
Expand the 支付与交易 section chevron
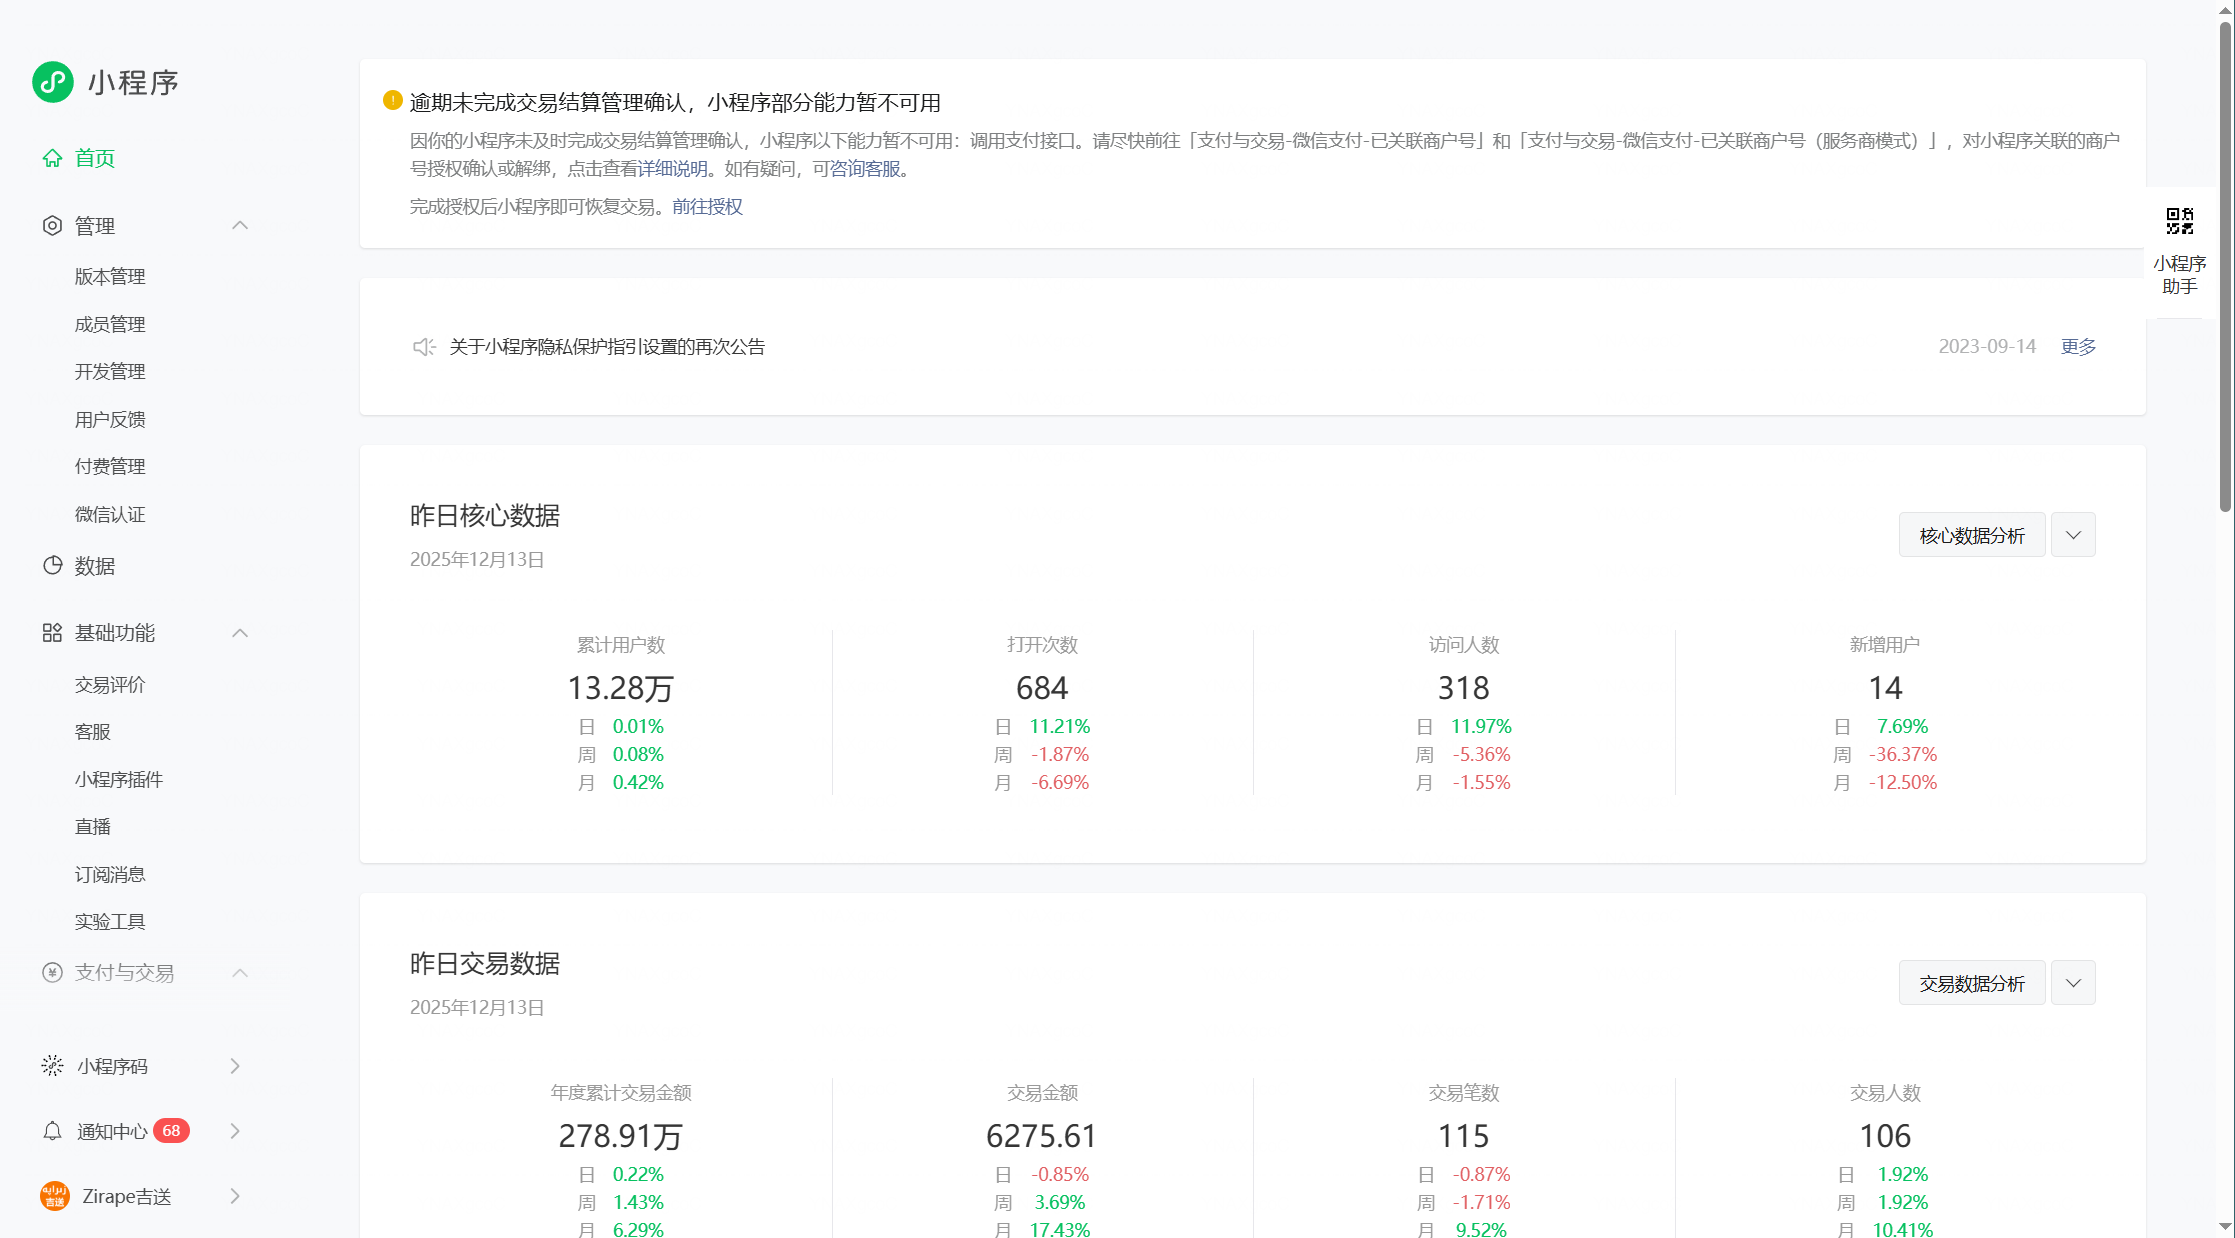pyautogui.click(x=240, y=973)
